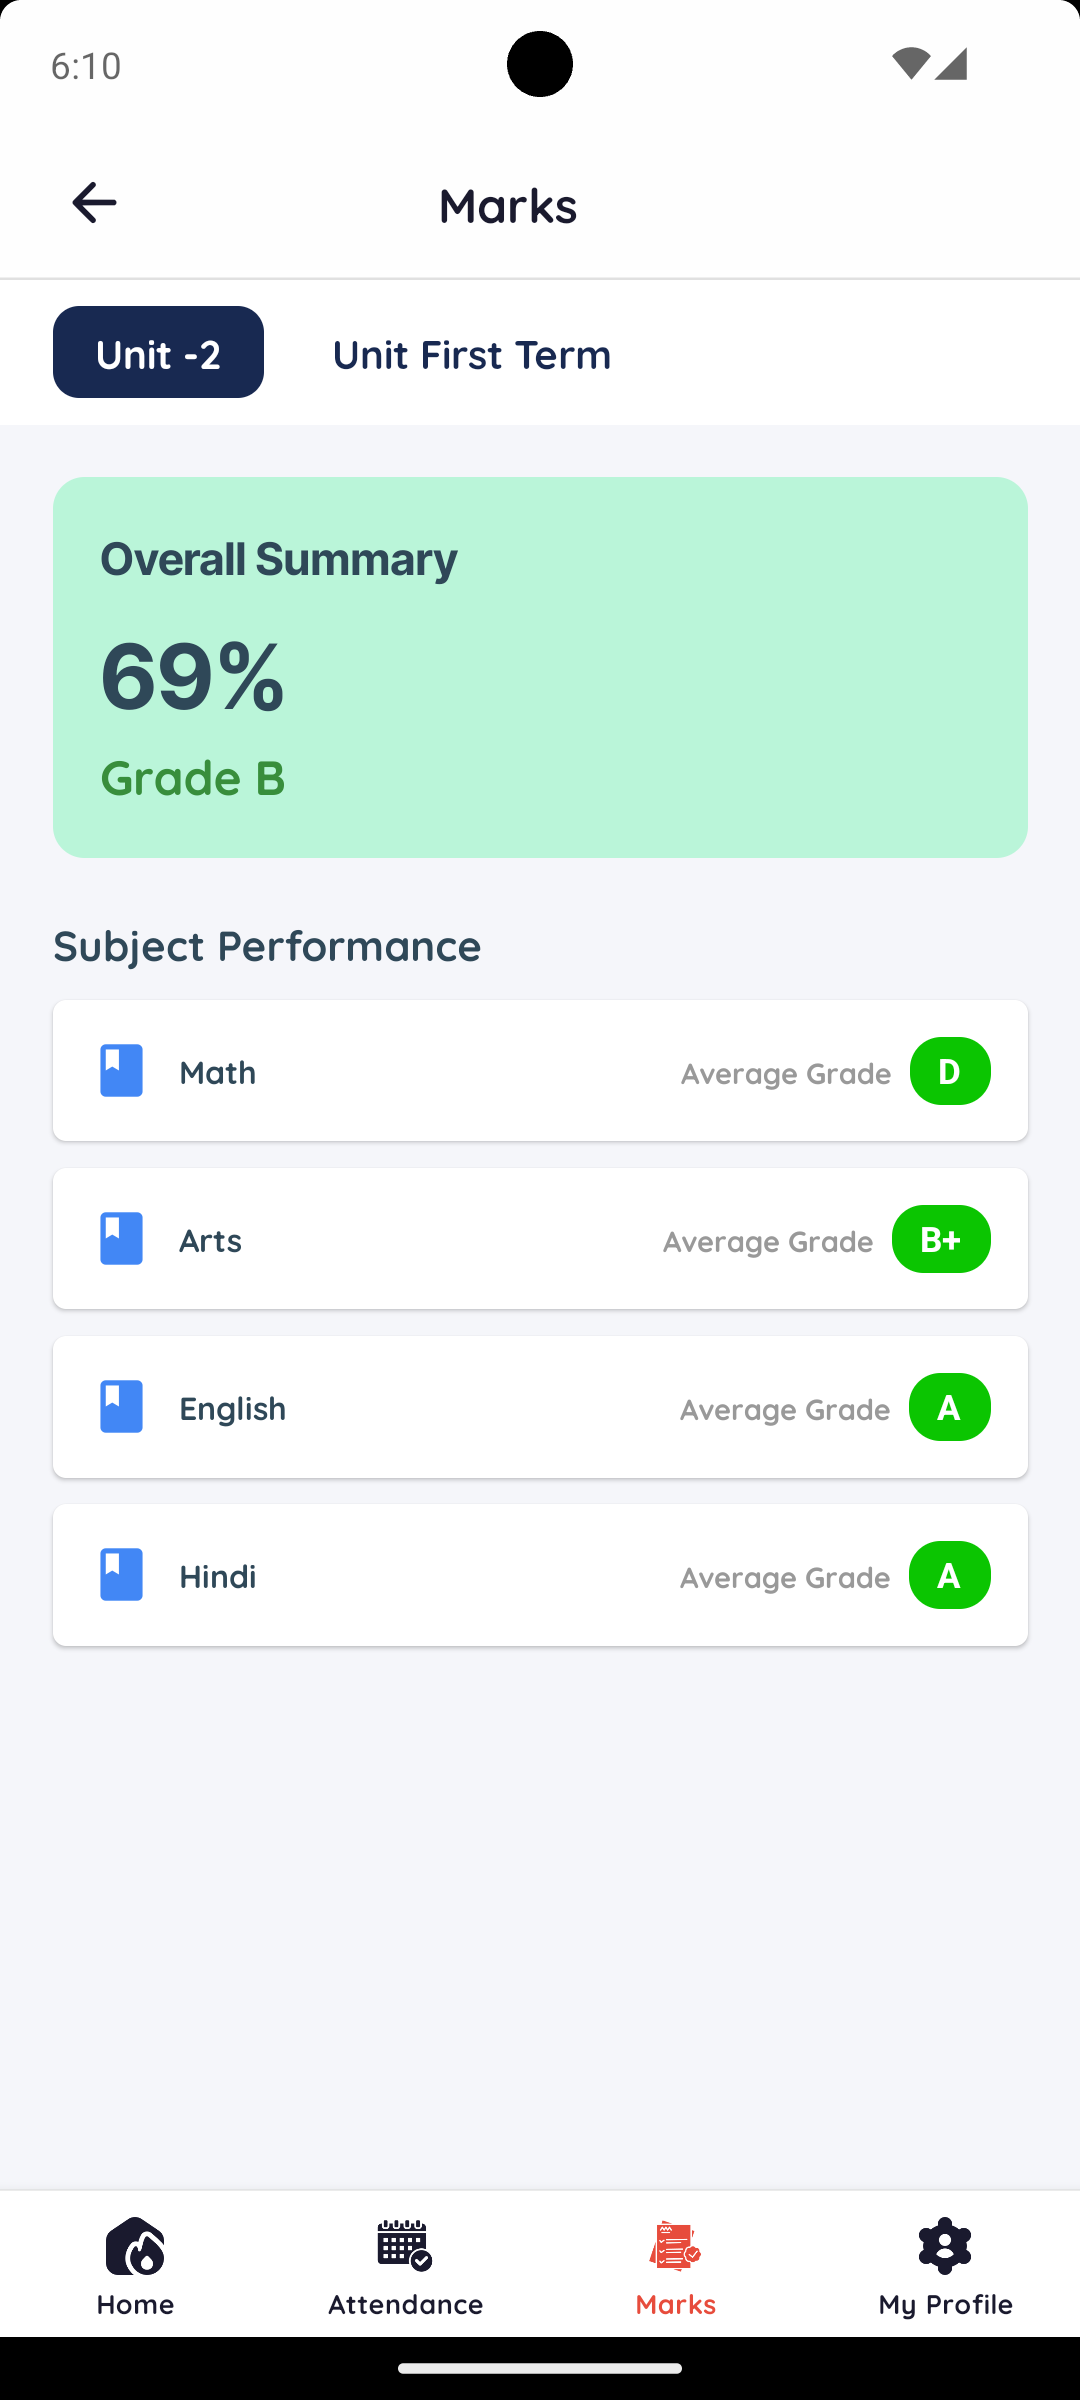Tap the back arrow icon
This screenshot has width=1080, height=2400.
pyautogui.click(x=95, y=203)
